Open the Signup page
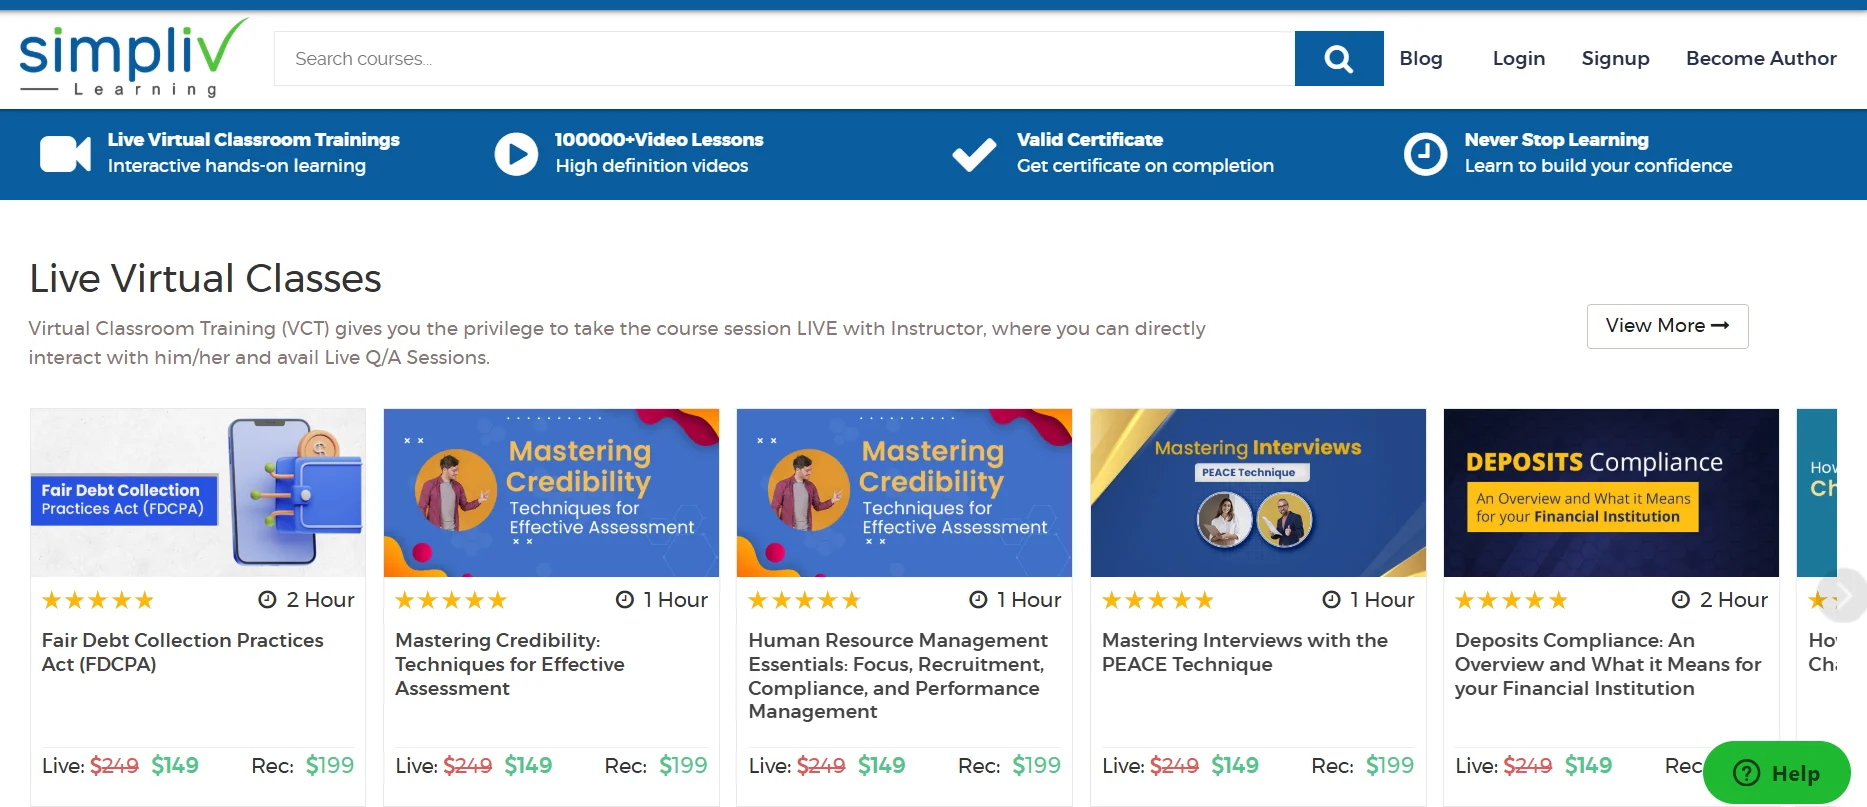The width and height of the screenshot is (1867, 807). [1615, 59]
